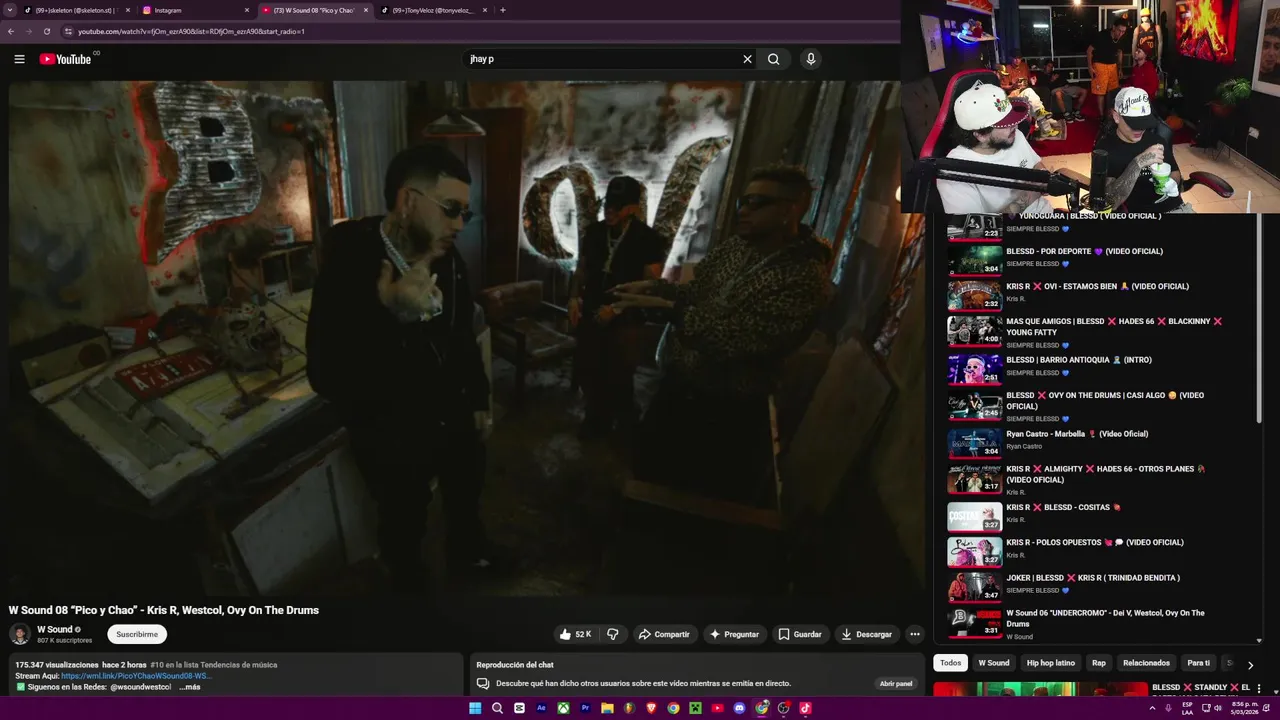Screen dimensions: 1280x720
Task: Open the YouTube hamburger guide menu
Action: [19, 59]
